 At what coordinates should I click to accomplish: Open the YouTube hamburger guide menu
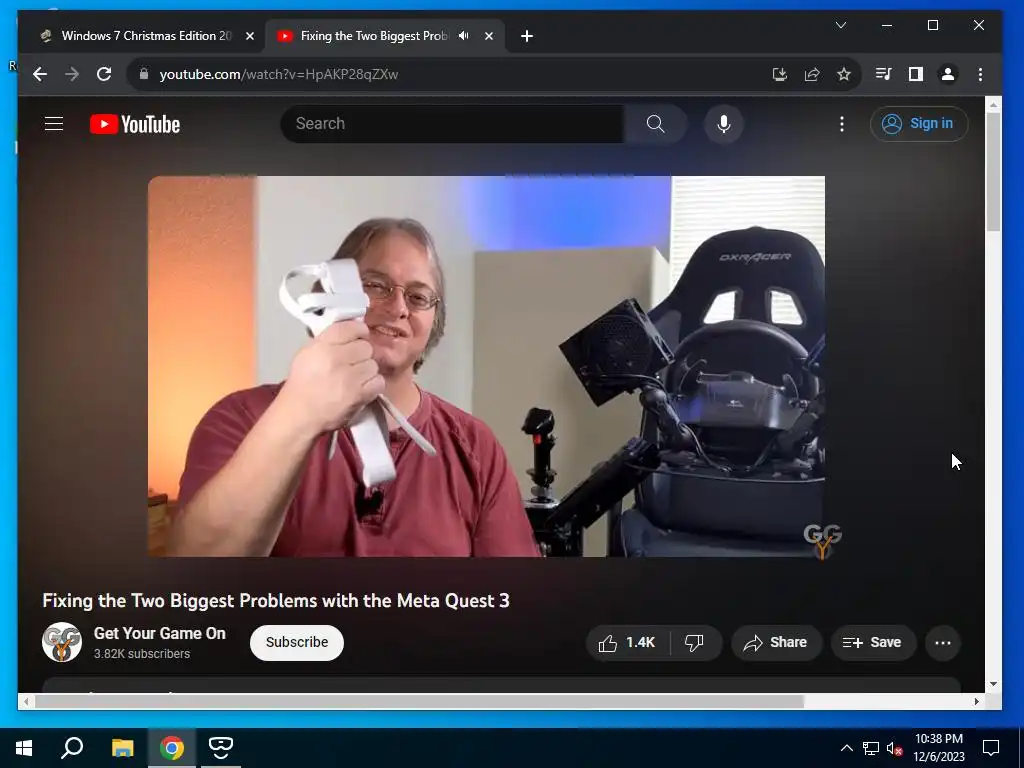(x=54, y=123)
